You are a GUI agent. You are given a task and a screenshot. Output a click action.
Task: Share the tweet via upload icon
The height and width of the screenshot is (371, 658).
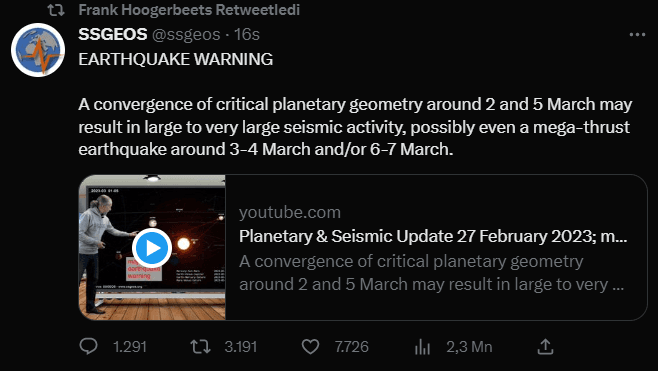coord(545,347)
